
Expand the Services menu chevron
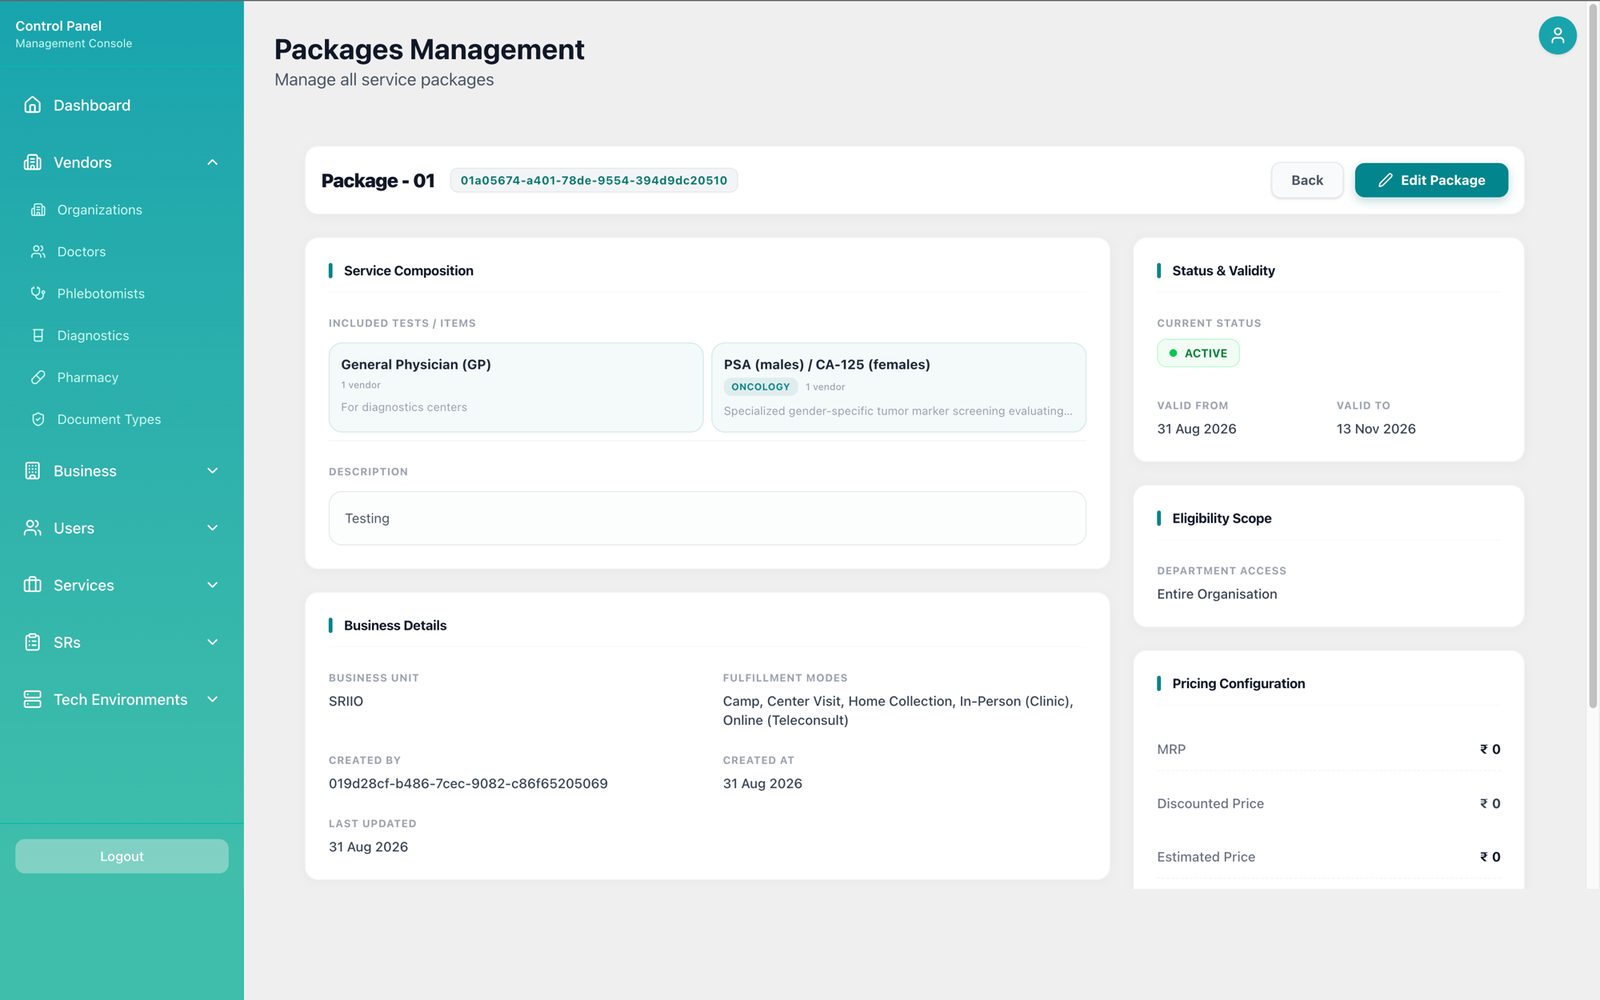tap(212, 585)
